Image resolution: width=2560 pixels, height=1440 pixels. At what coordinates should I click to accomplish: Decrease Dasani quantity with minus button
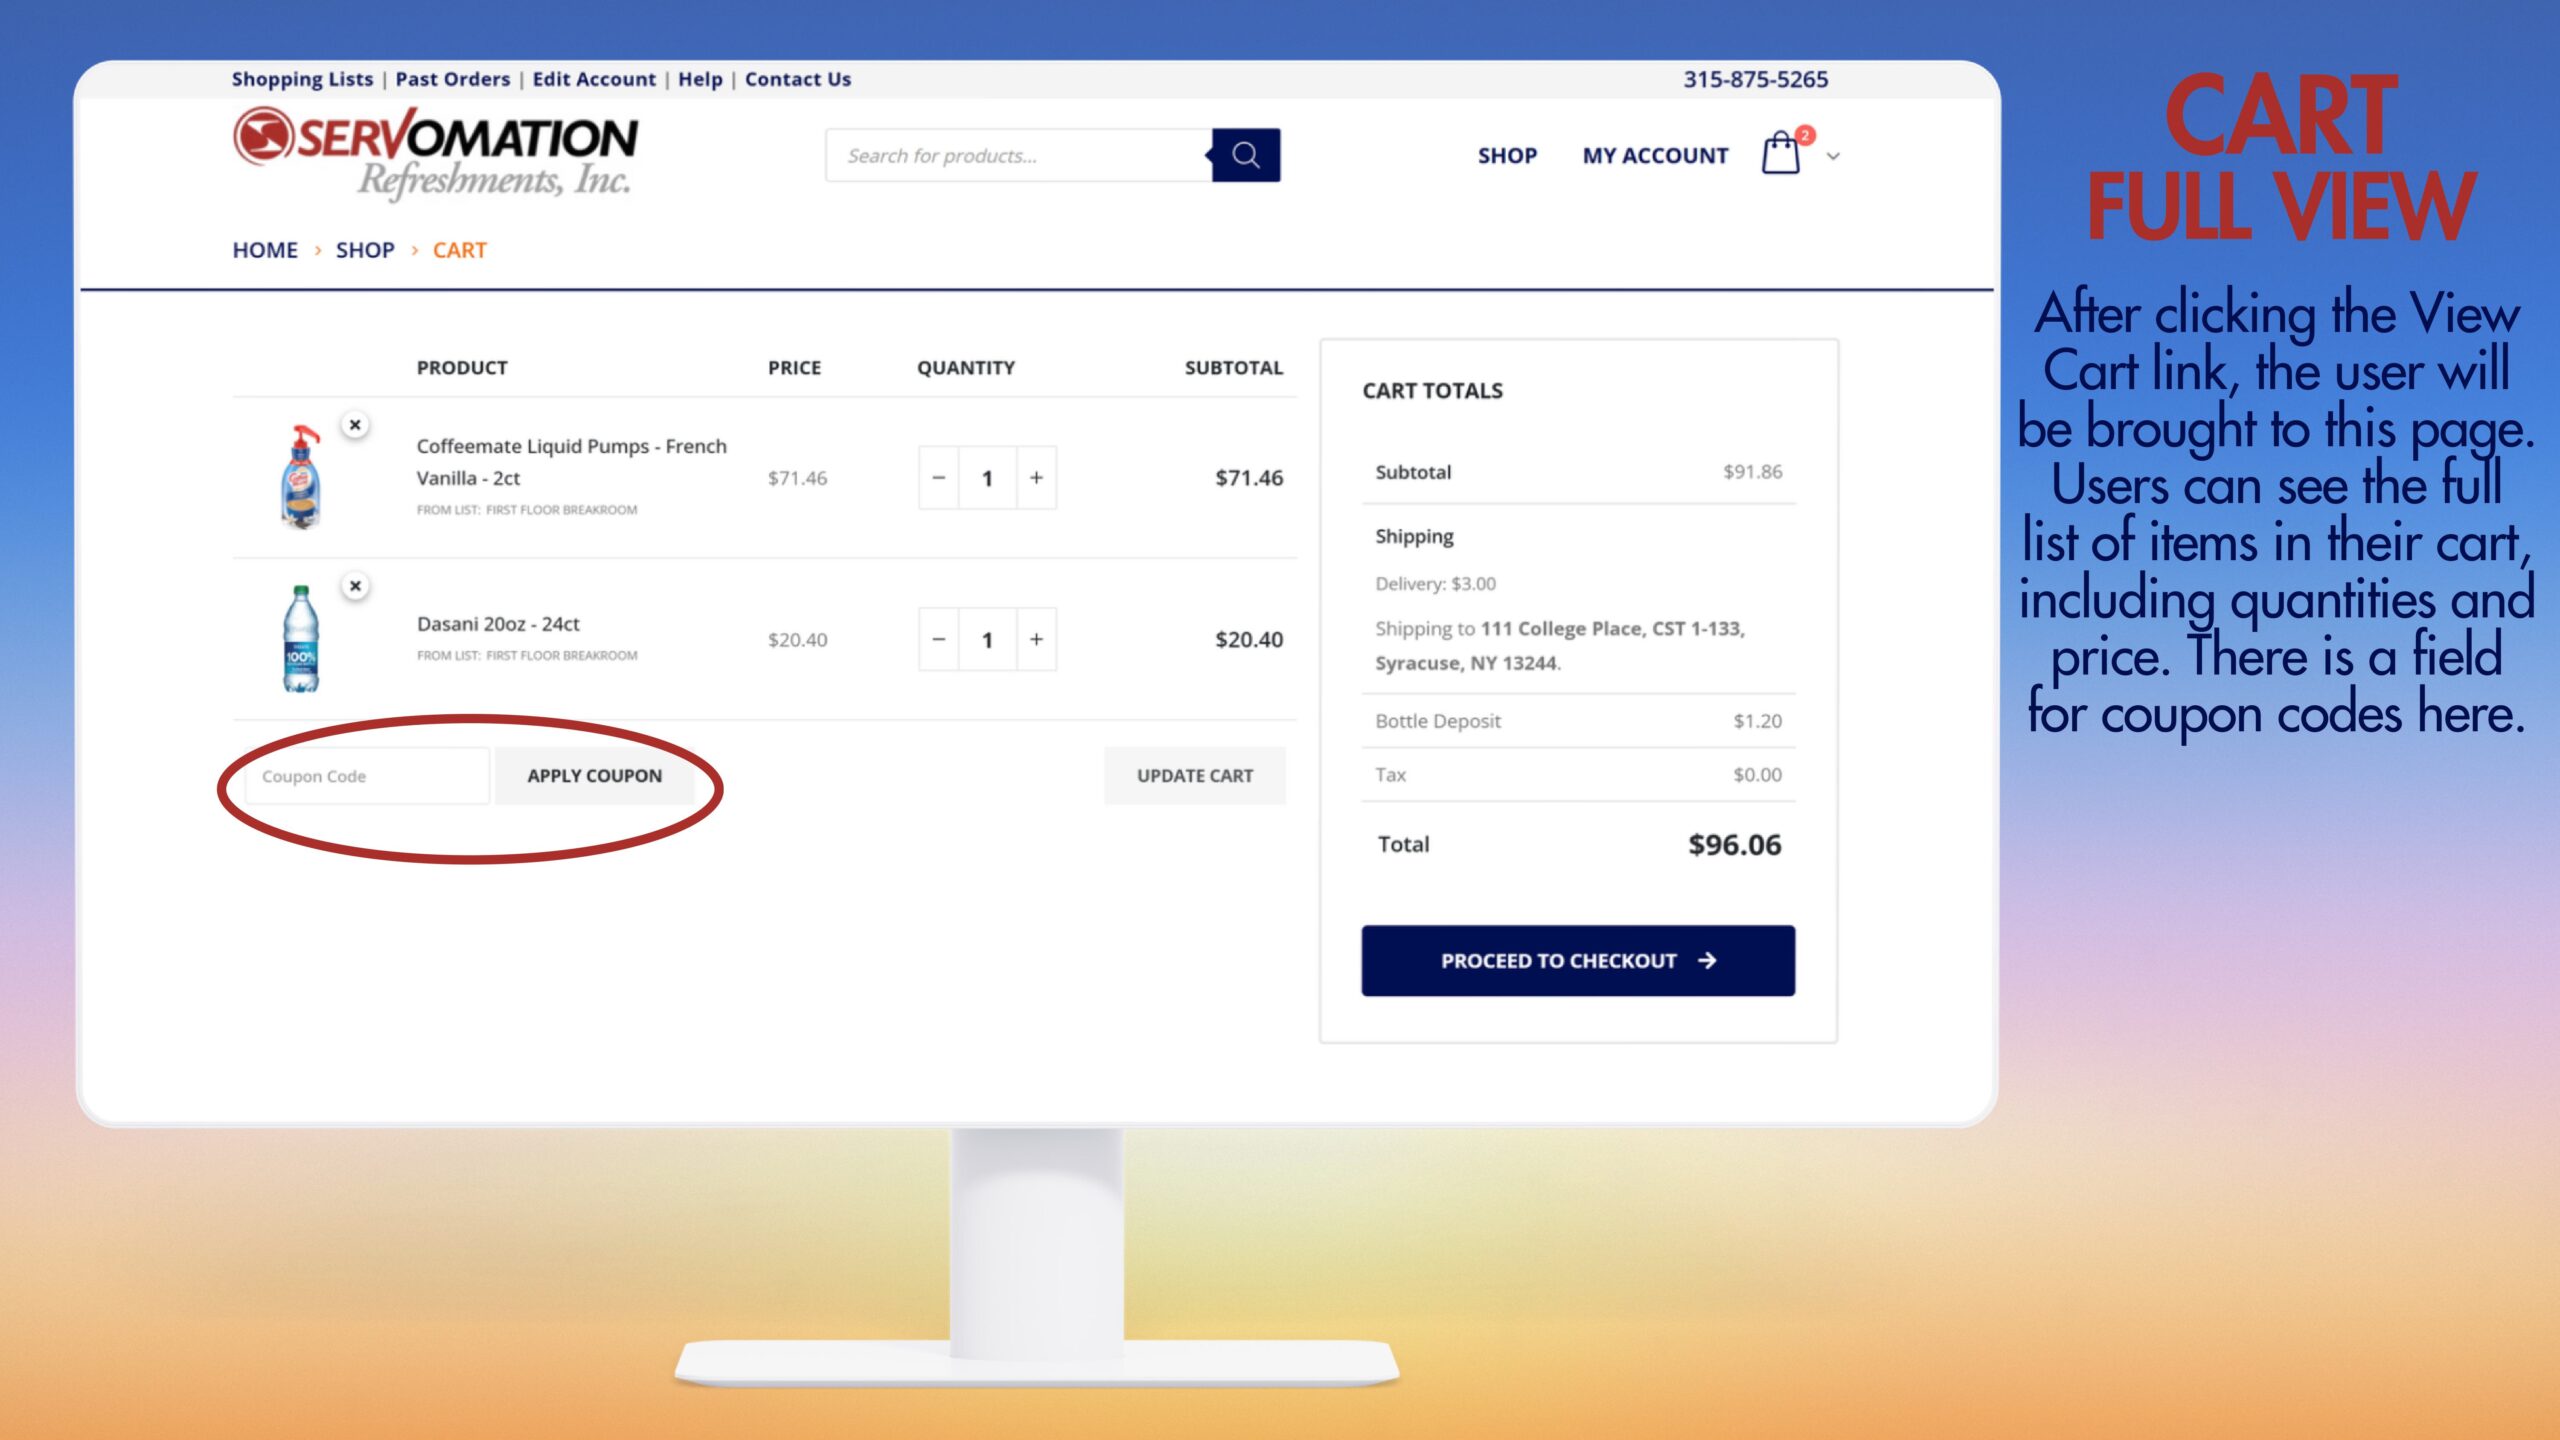pyautogui.click(x=938, y=639)
